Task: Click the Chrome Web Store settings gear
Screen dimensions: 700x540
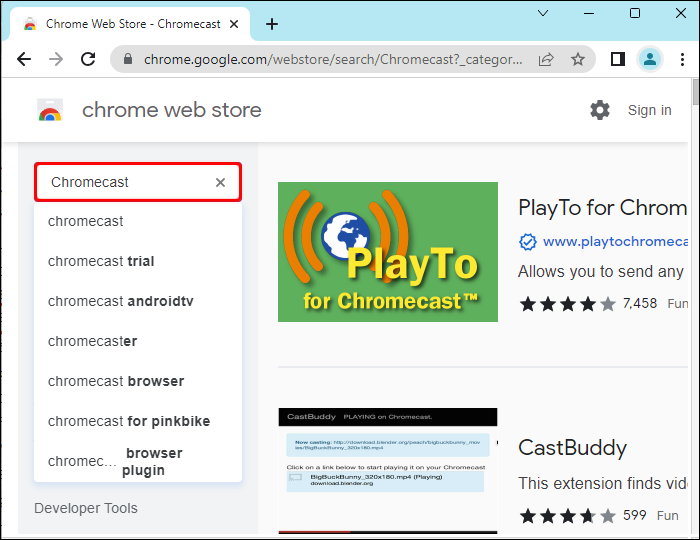Action: (600, 110)
